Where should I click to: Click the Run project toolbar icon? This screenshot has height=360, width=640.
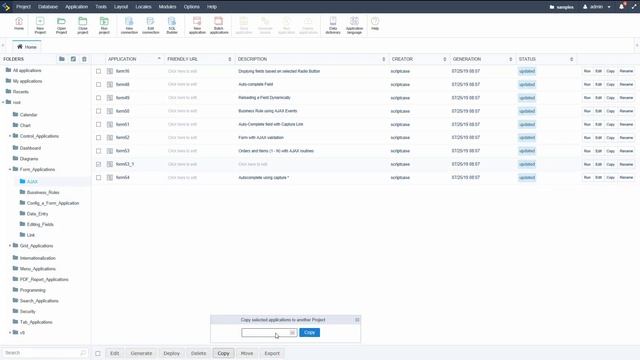point(104,25)
